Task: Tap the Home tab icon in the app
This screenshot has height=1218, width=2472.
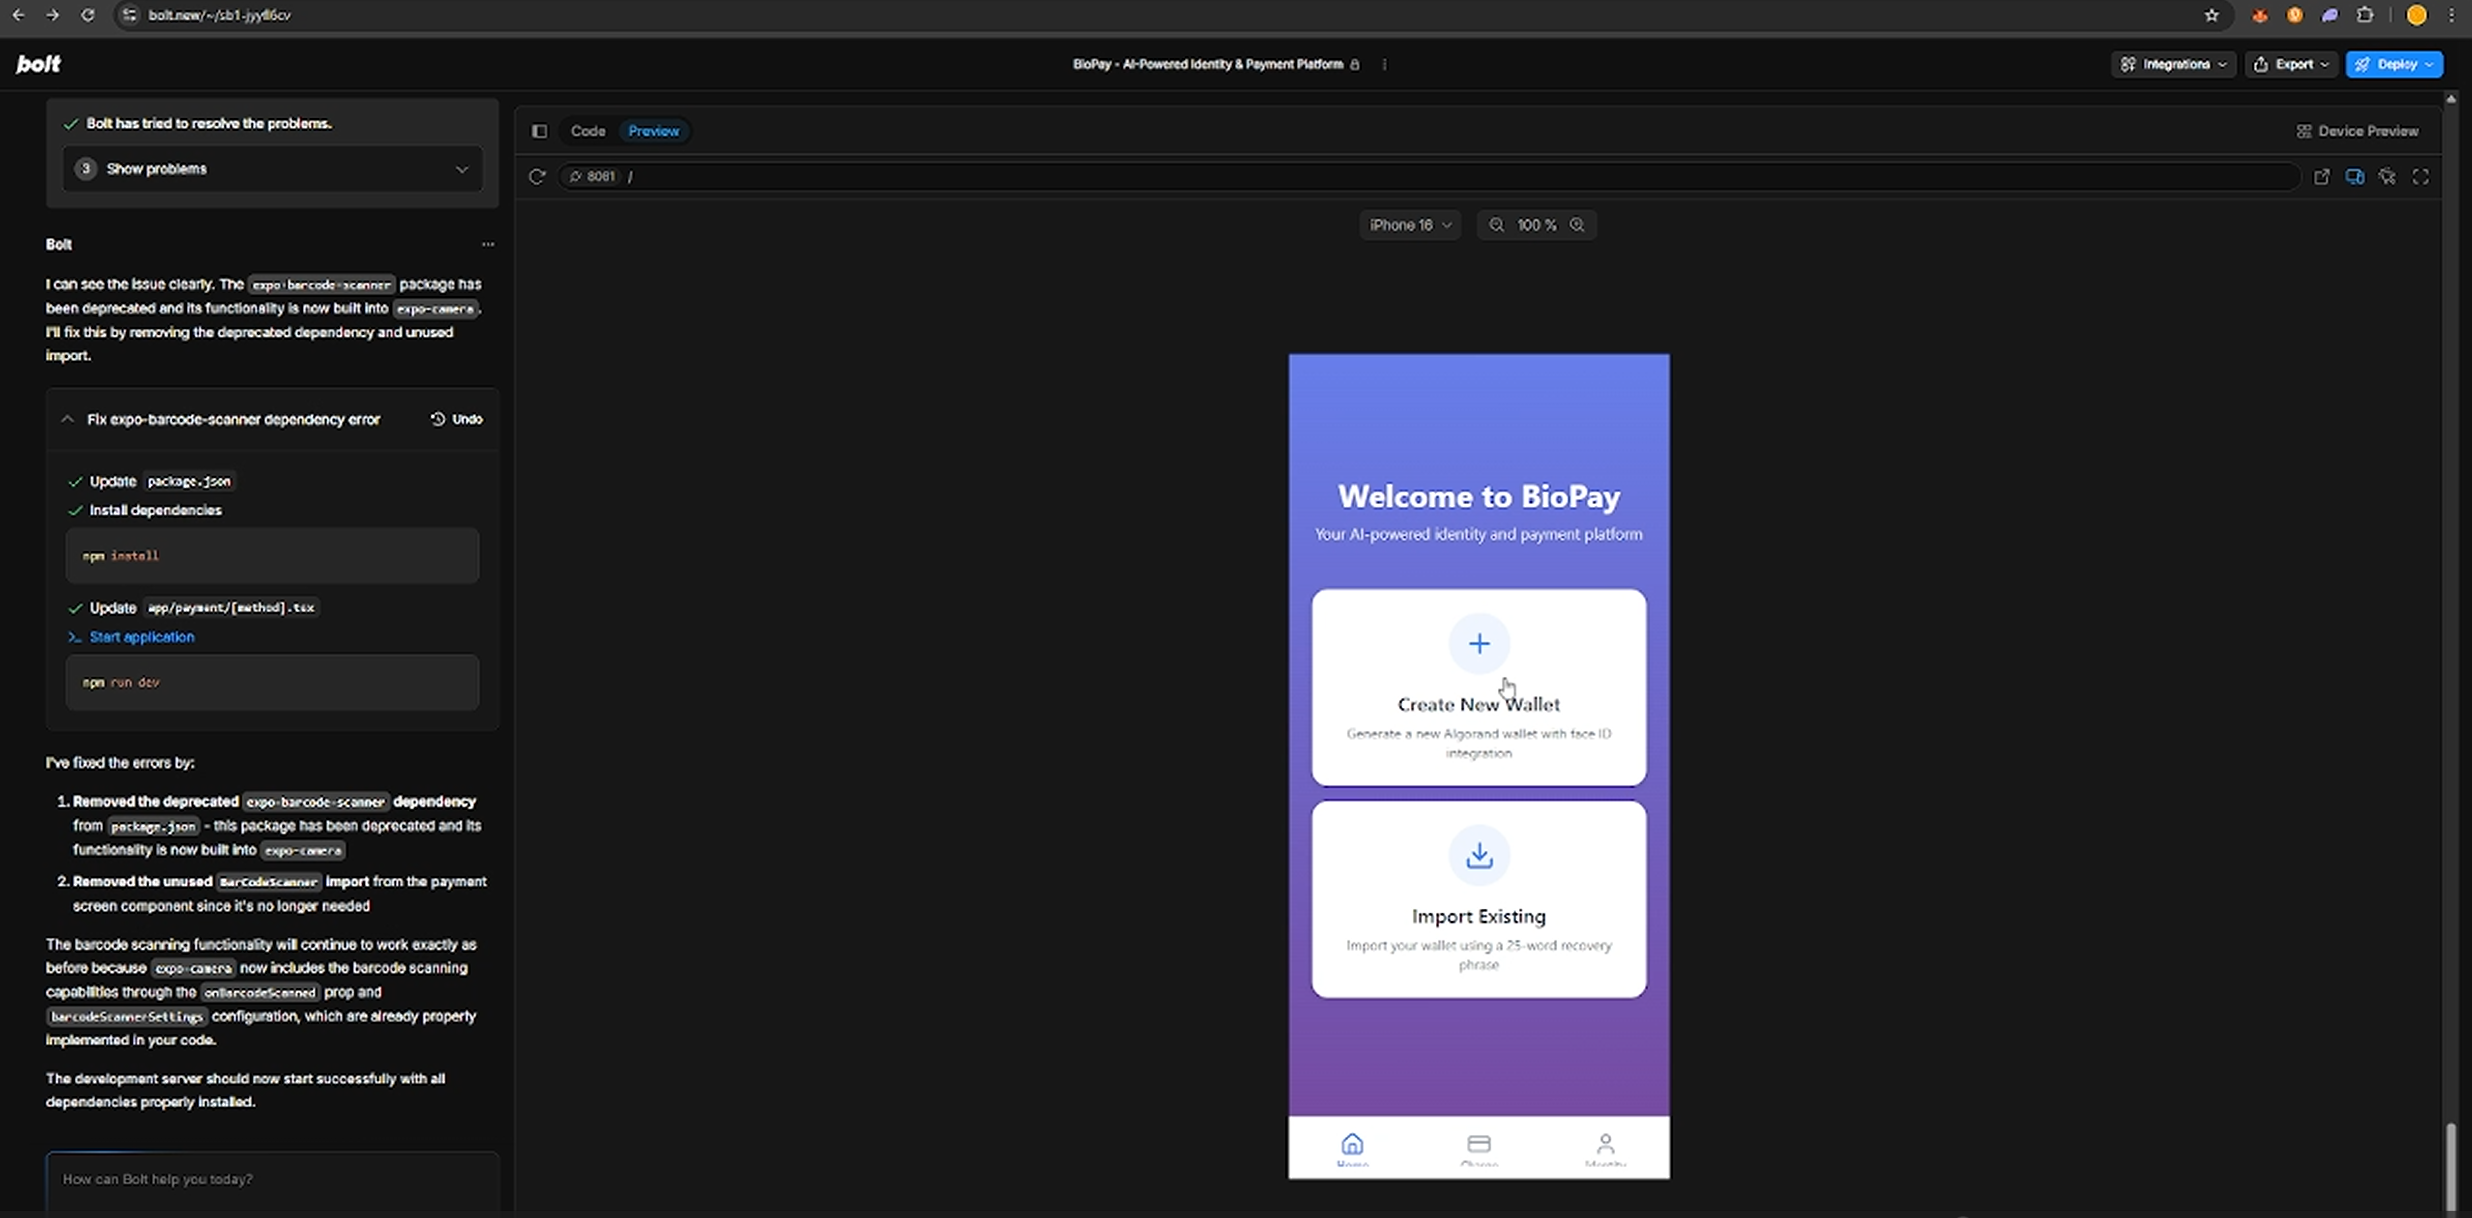Action: coord(1352,1145)
